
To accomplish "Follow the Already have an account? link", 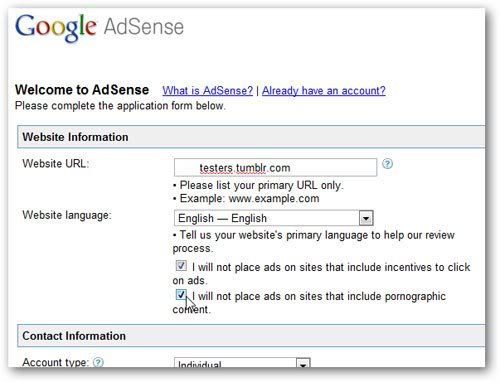I will pos(324,91).
